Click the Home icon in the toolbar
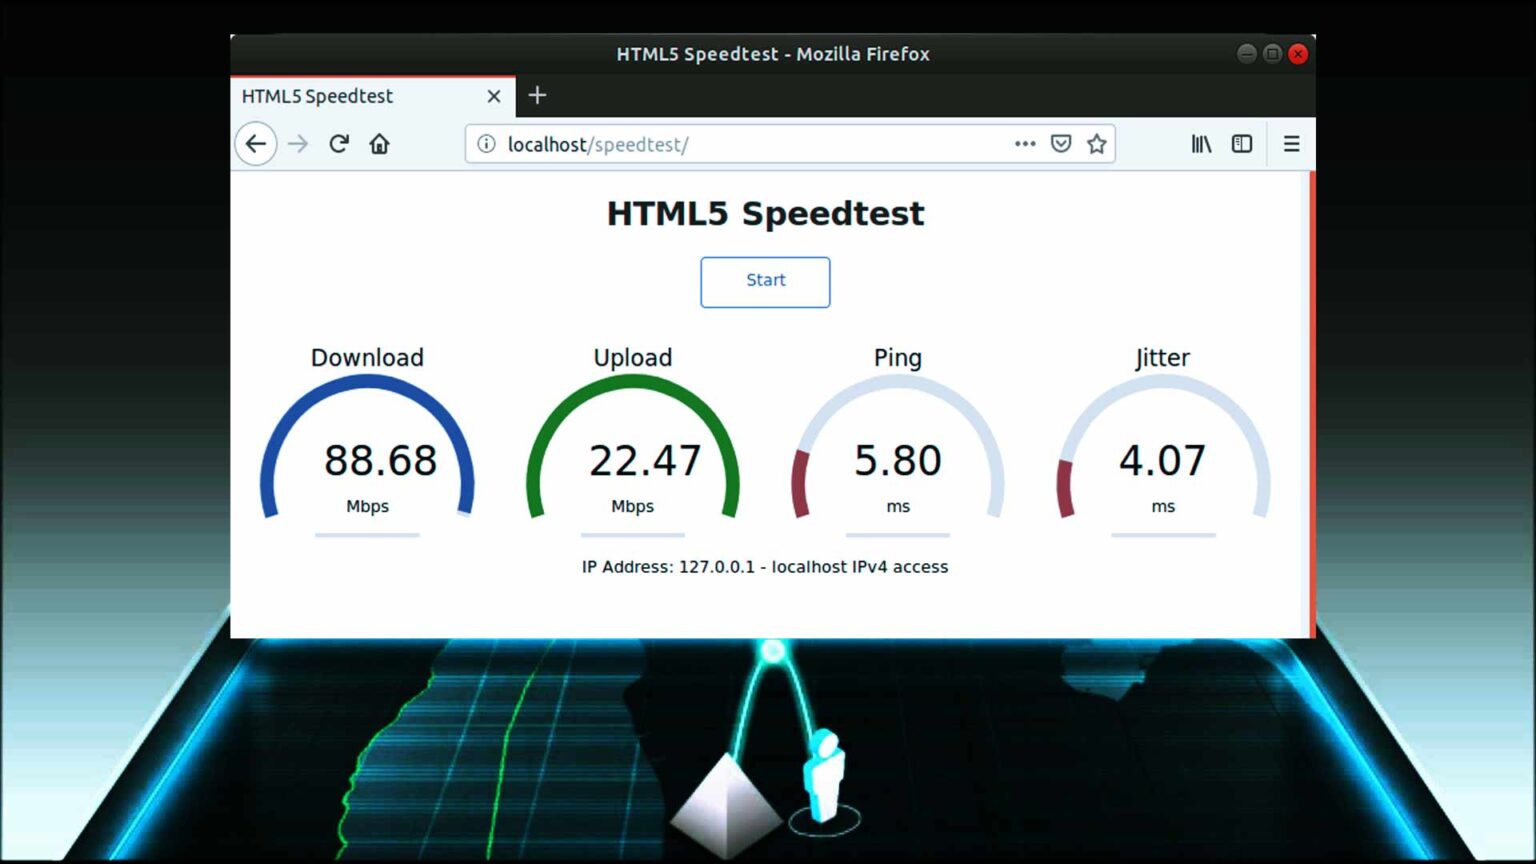The height and width of the screenshot is (864, 1536). [x=380, y=143]
